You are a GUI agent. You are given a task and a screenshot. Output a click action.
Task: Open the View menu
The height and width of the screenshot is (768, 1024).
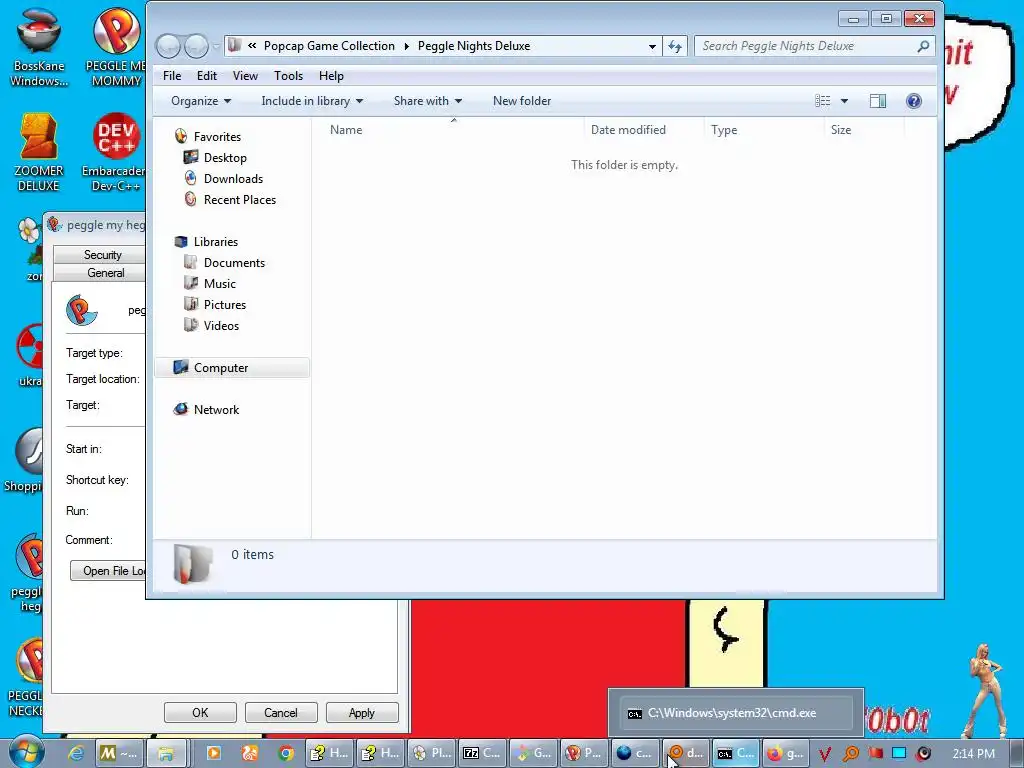tap(246, 76)
